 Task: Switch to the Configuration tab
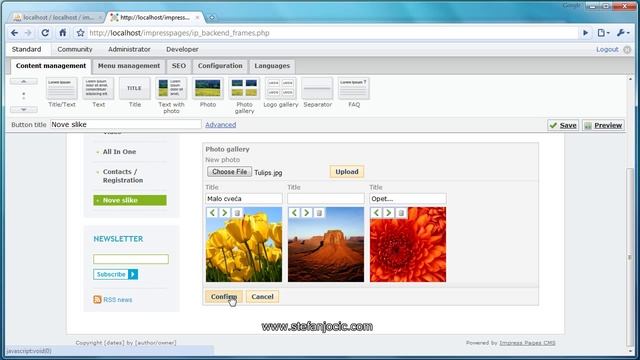[x=220, y=66]
